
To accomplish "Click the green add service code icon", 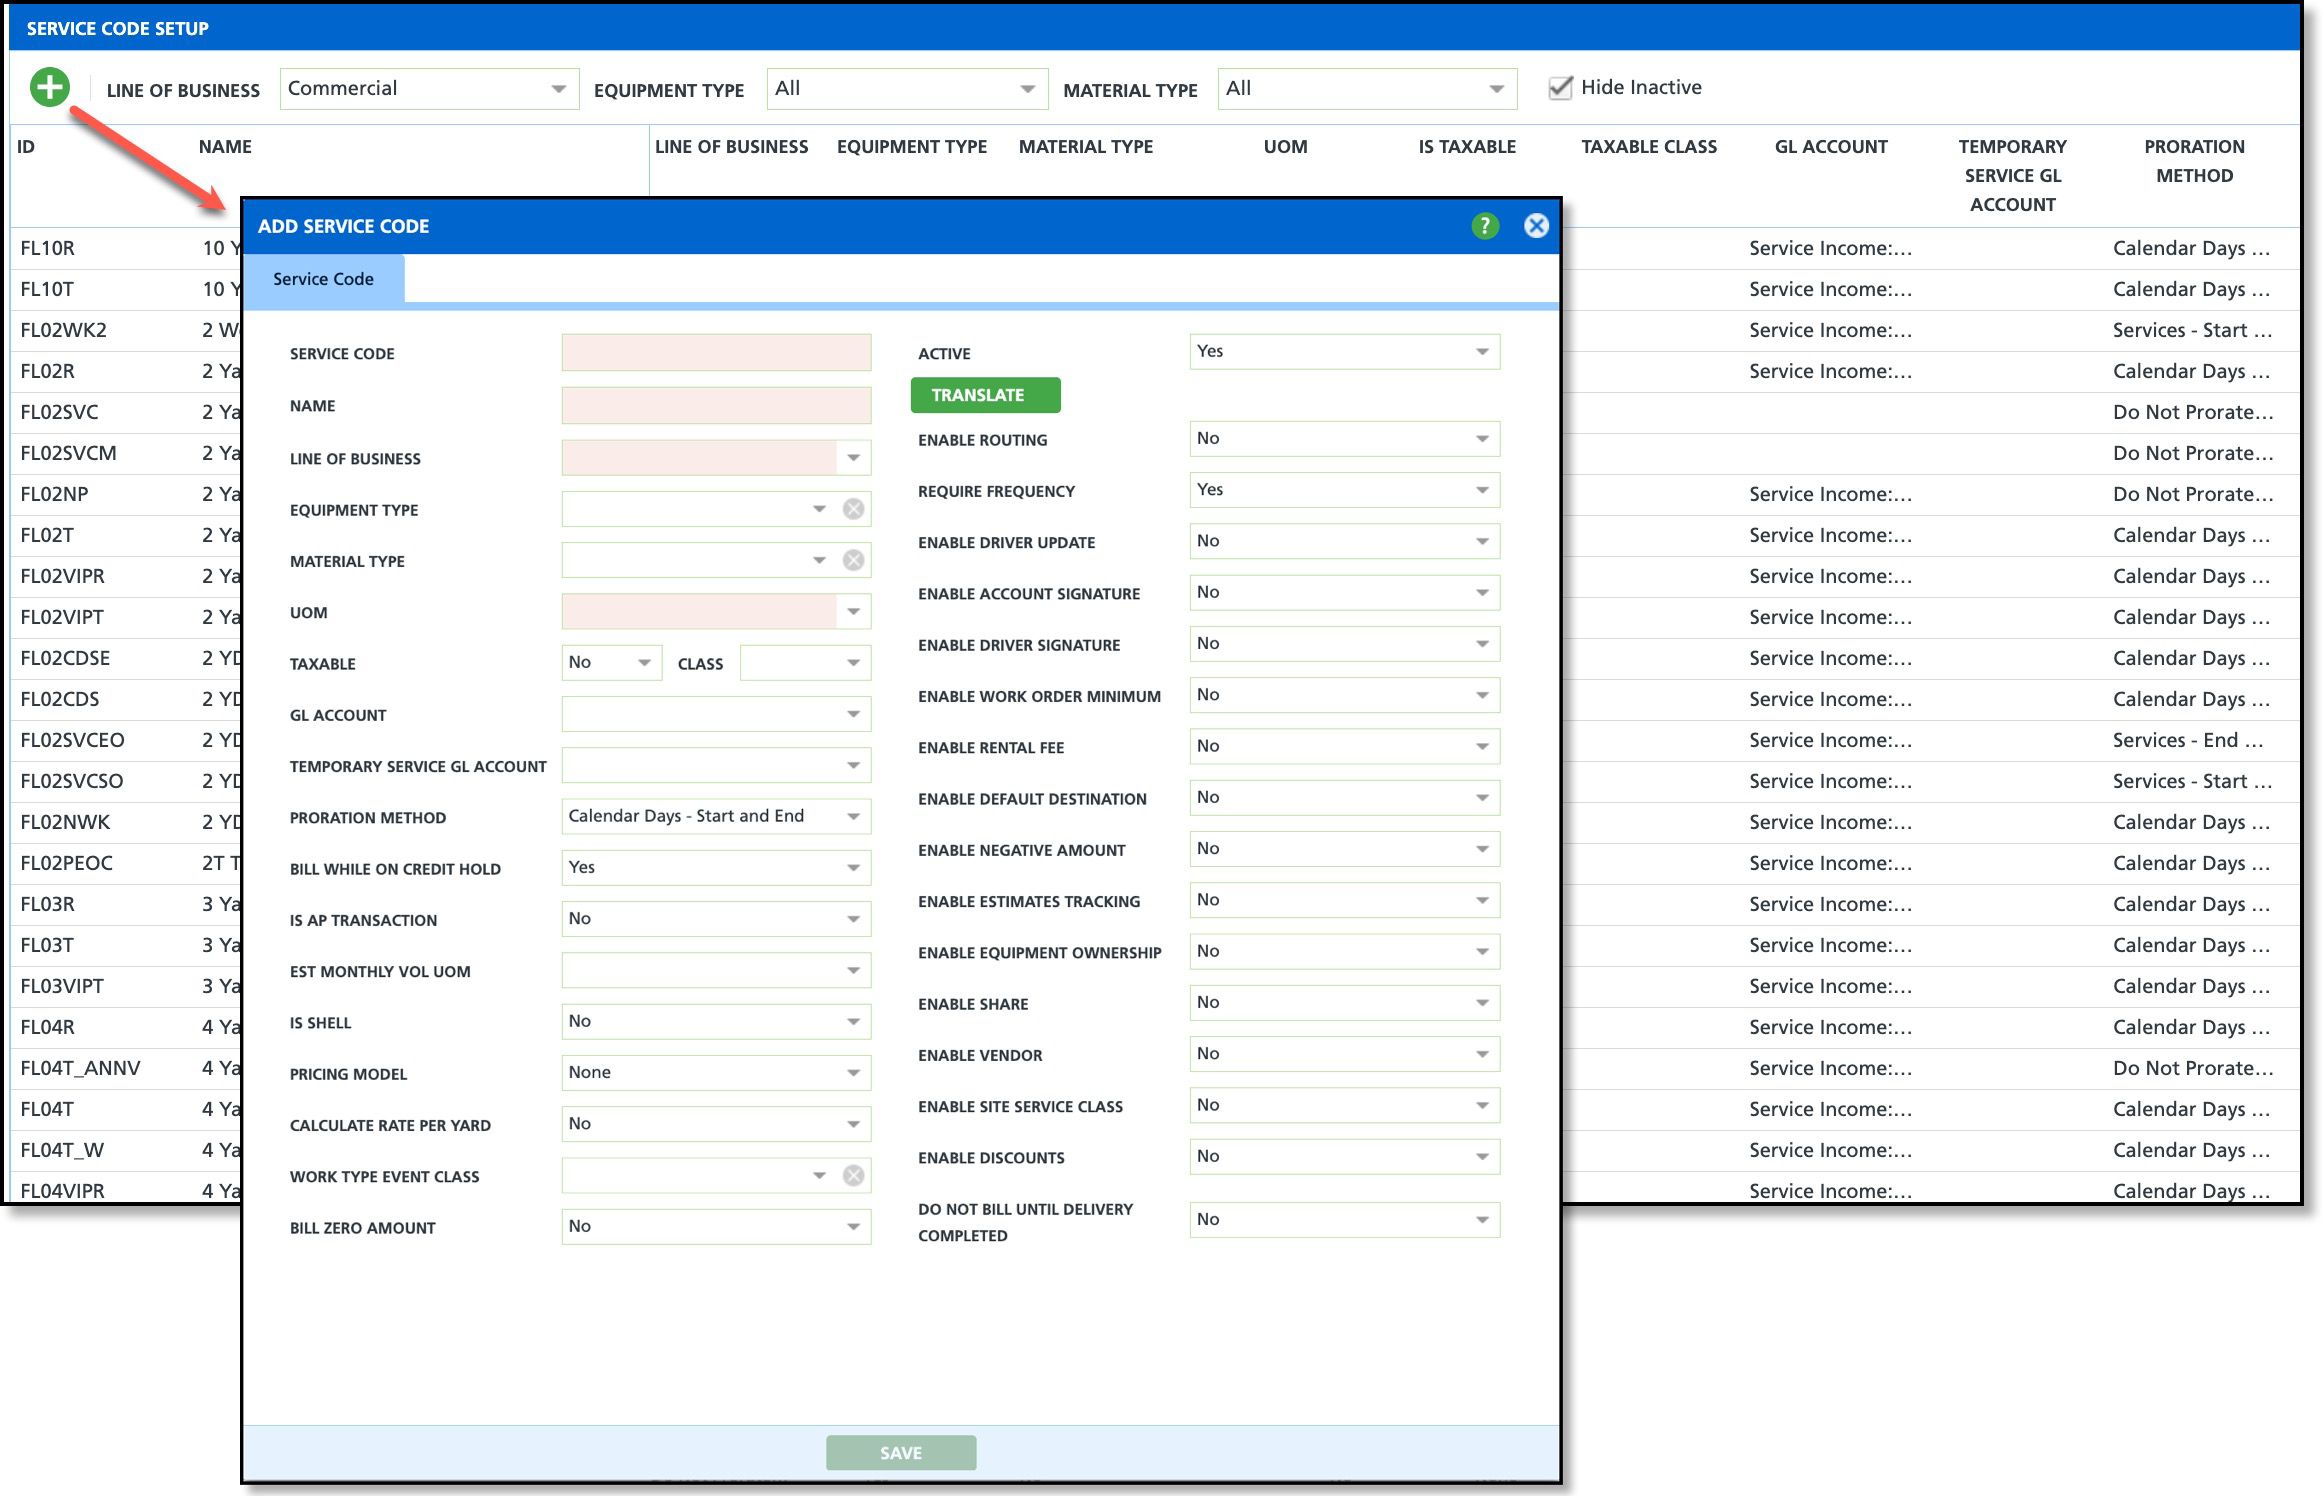I will click(49, 87).
